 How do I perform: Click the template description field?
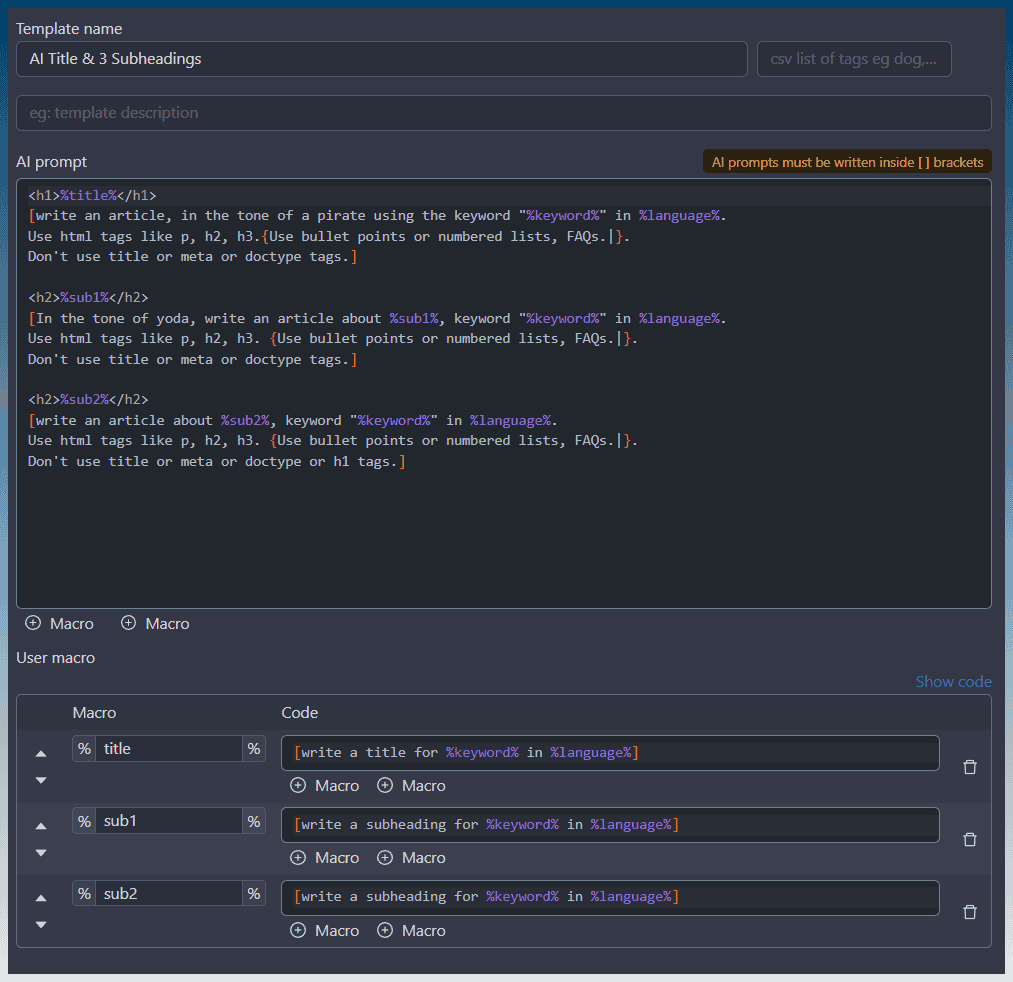pyautogui.click(x=504, y=113)
